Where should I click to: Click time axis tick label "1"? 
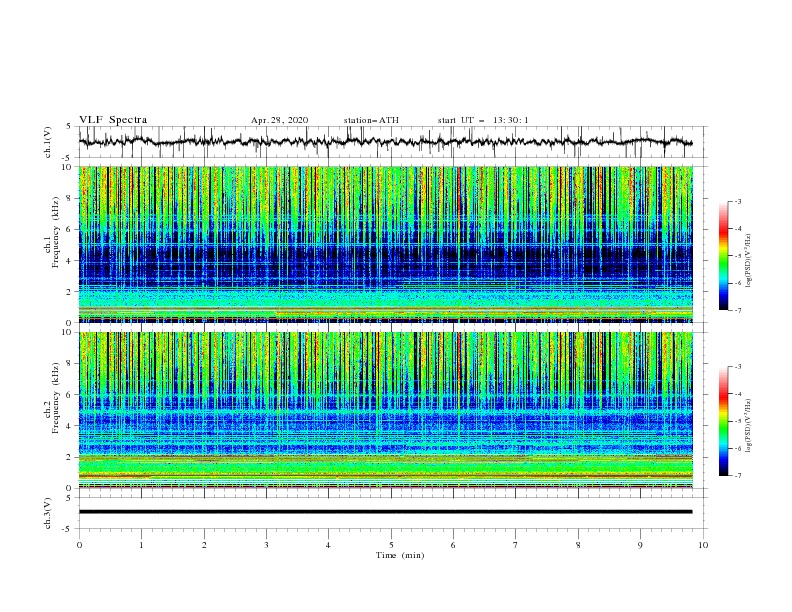pos(141,545)
